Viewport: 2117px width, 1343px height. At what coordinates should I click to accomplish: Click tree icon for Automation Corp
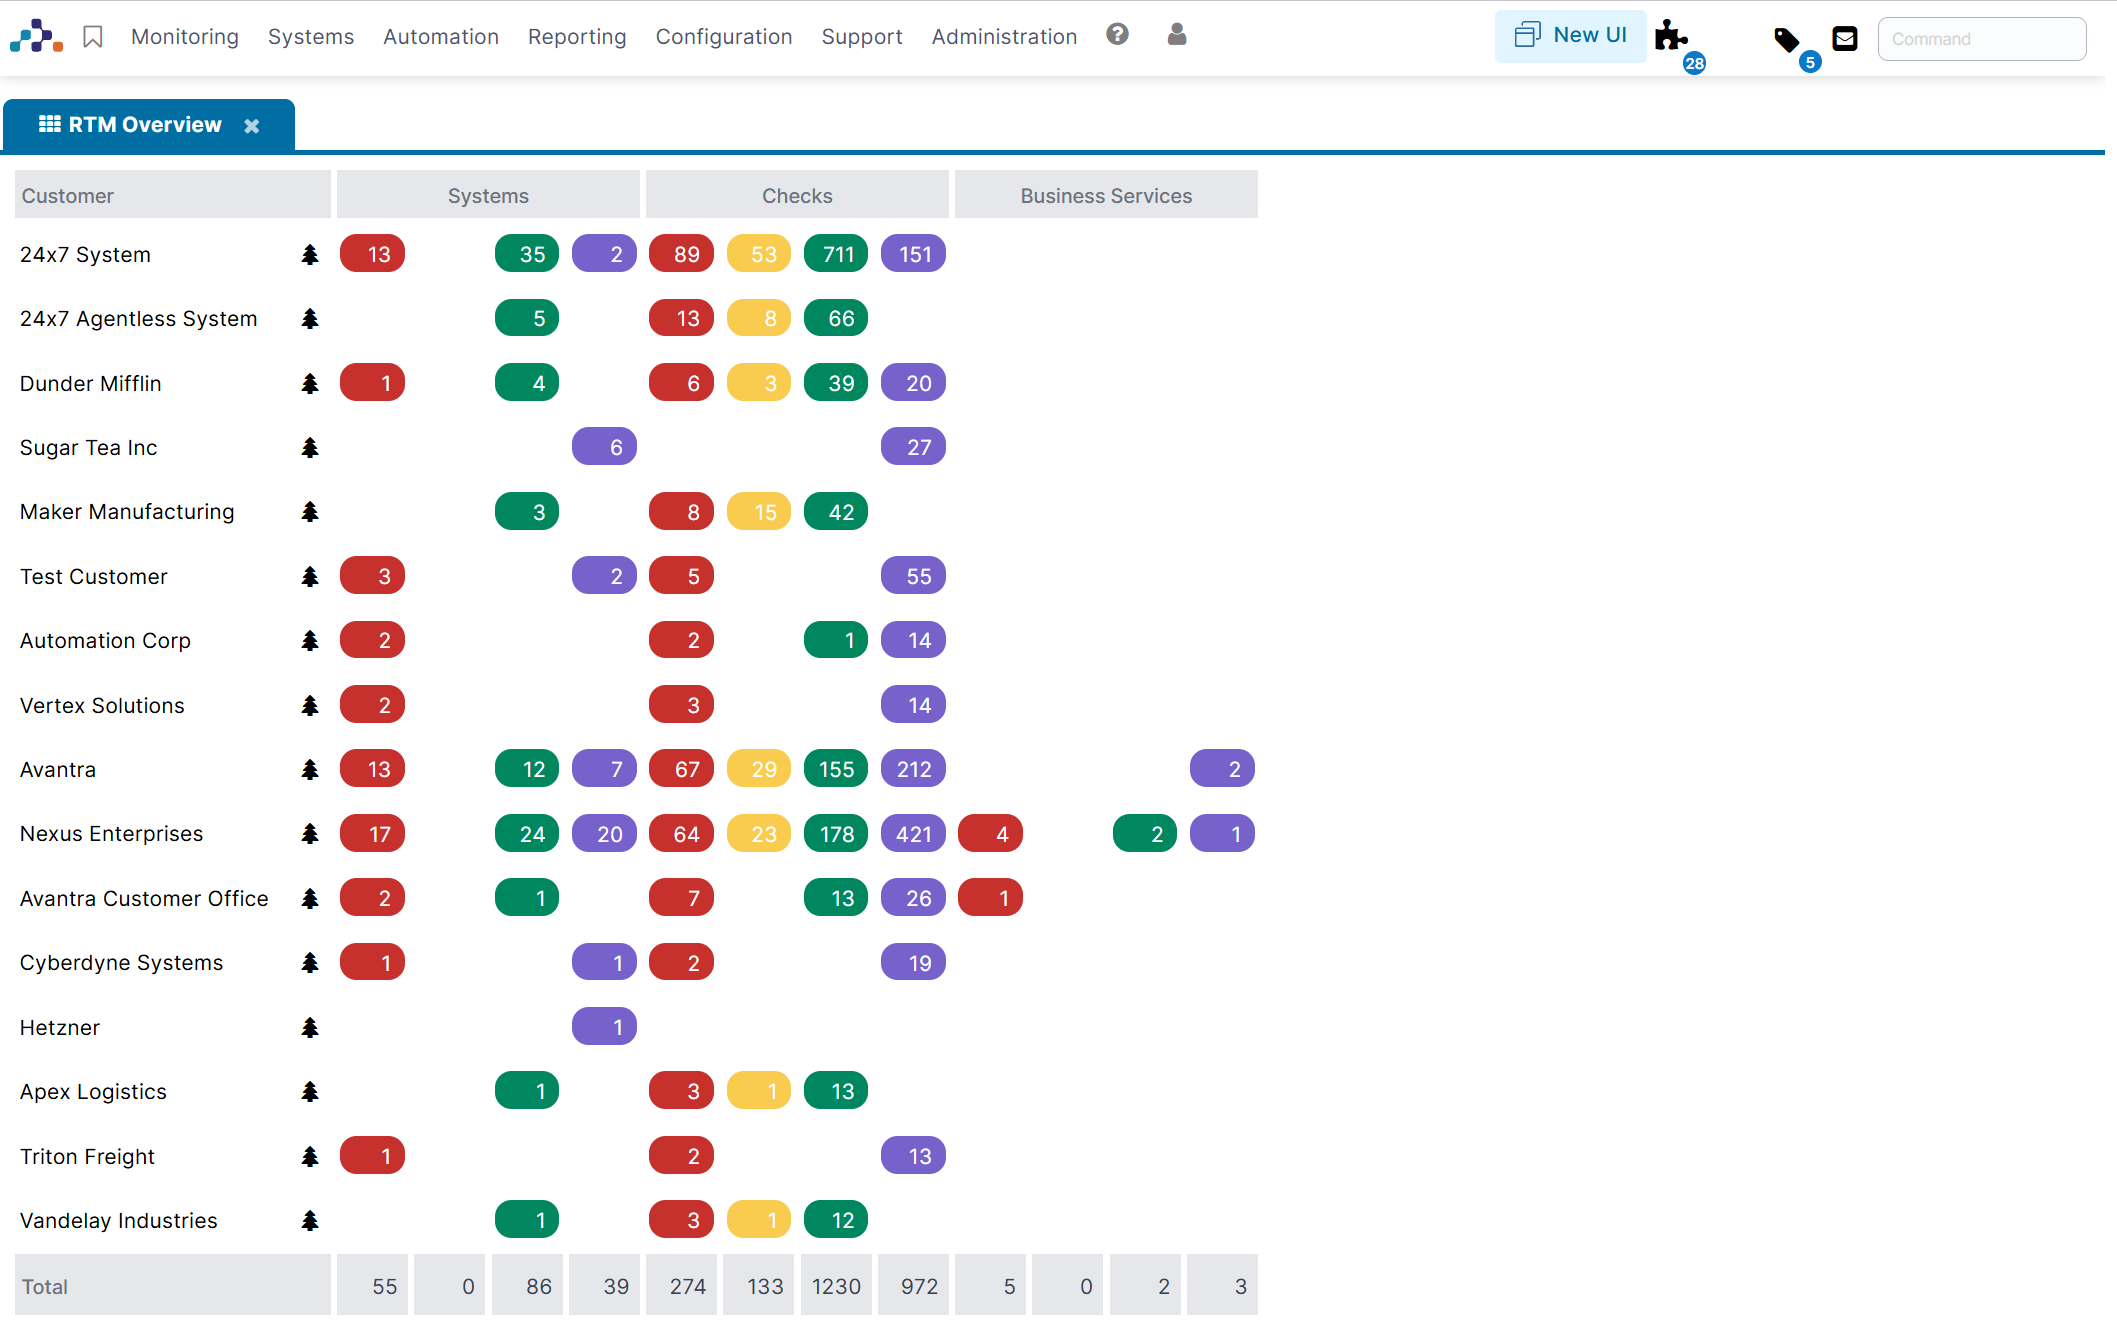(310, 641)
